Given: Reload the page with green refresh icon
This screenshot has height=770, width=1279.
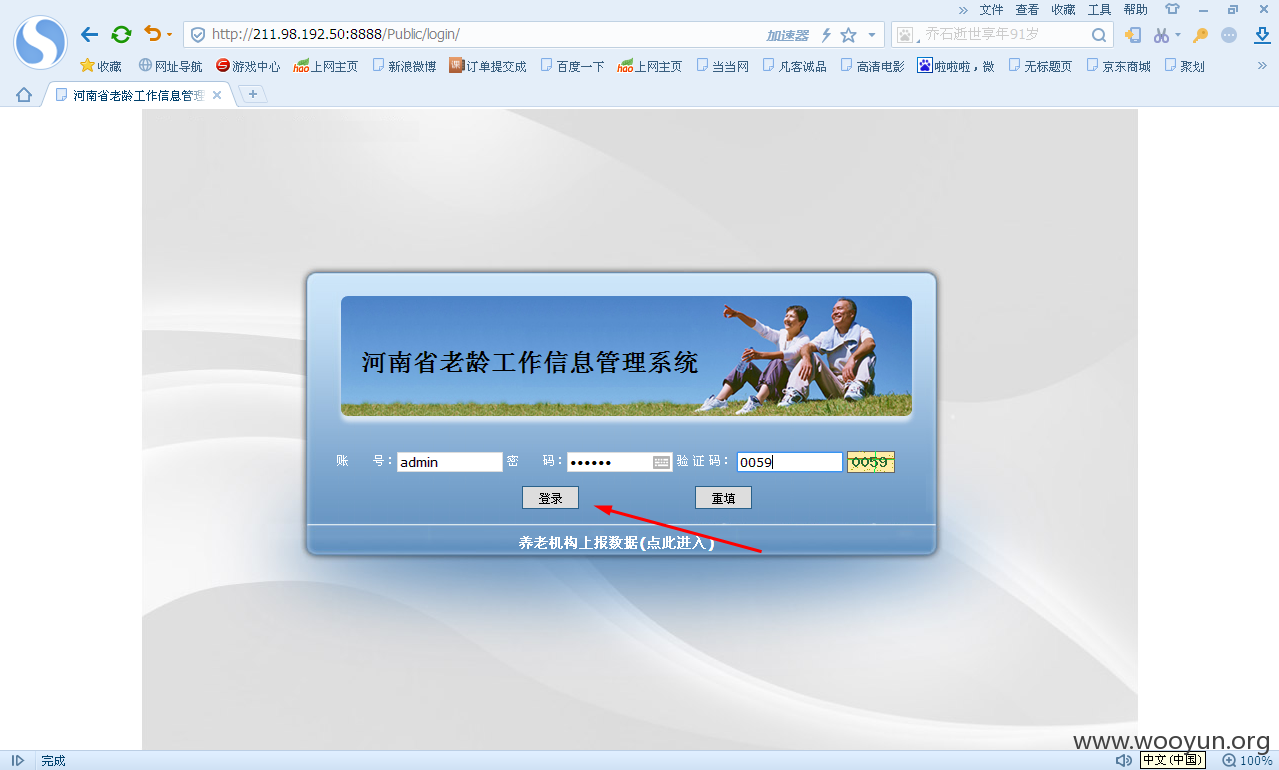Looking at the screenshot, I should tap(121, 35).
